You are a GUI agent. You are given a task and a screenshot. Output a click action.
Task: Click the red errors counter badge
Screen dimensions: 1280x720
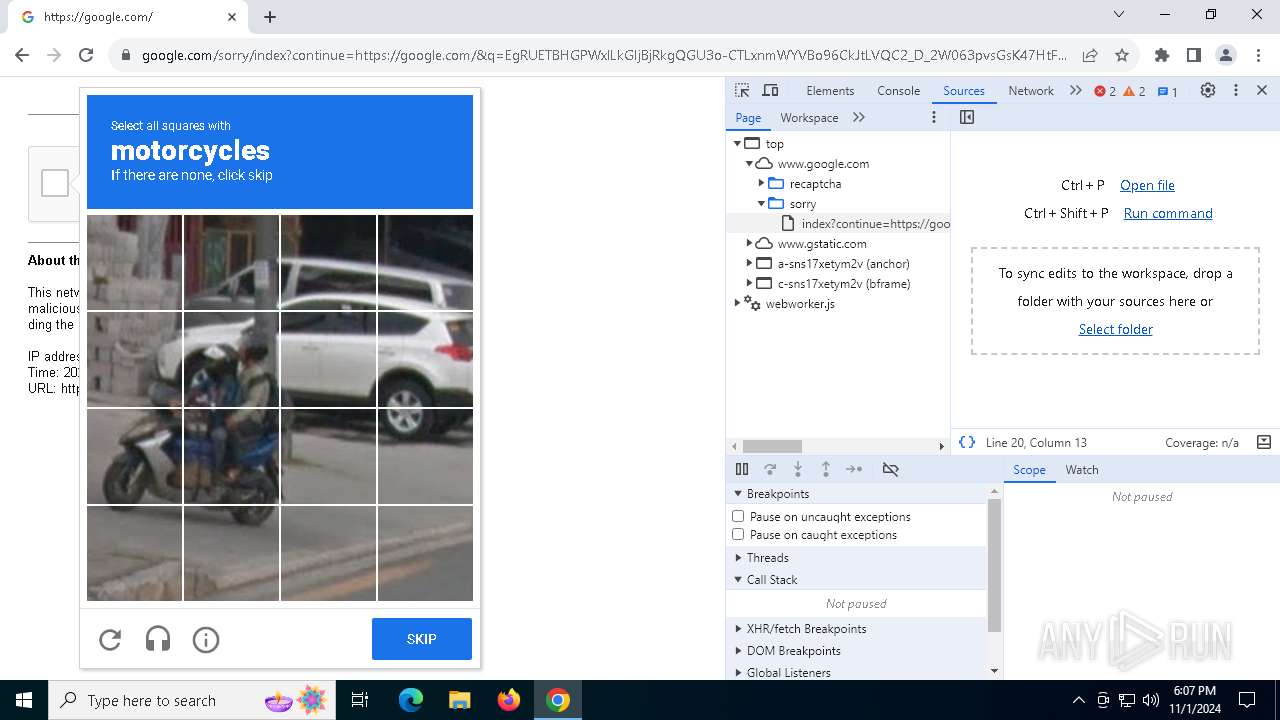(x=1105, y=91)
